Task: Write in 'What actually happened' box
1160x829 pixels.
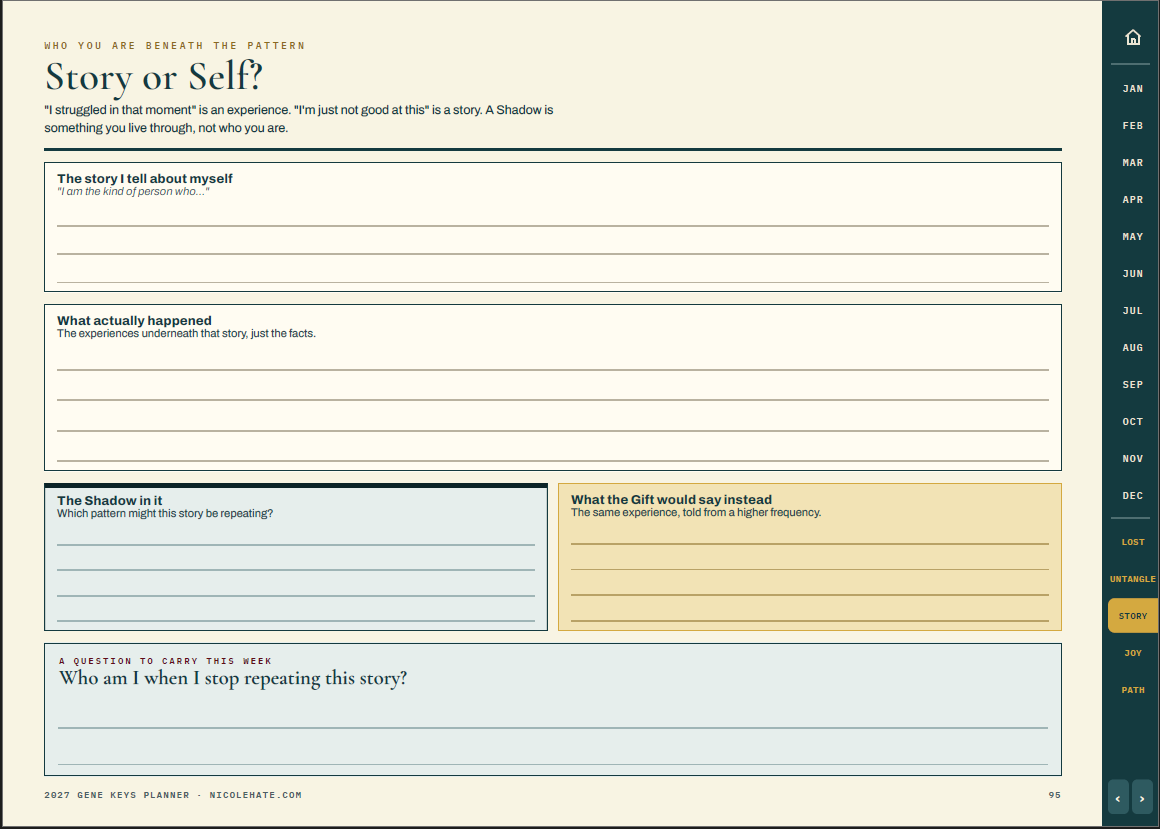Action: 553,388
